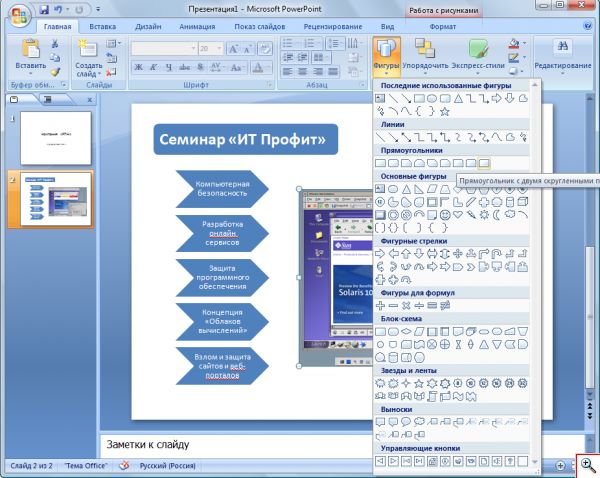Open the font size 20 dropdown
600x478 pixels.
[x=219, y=49]
